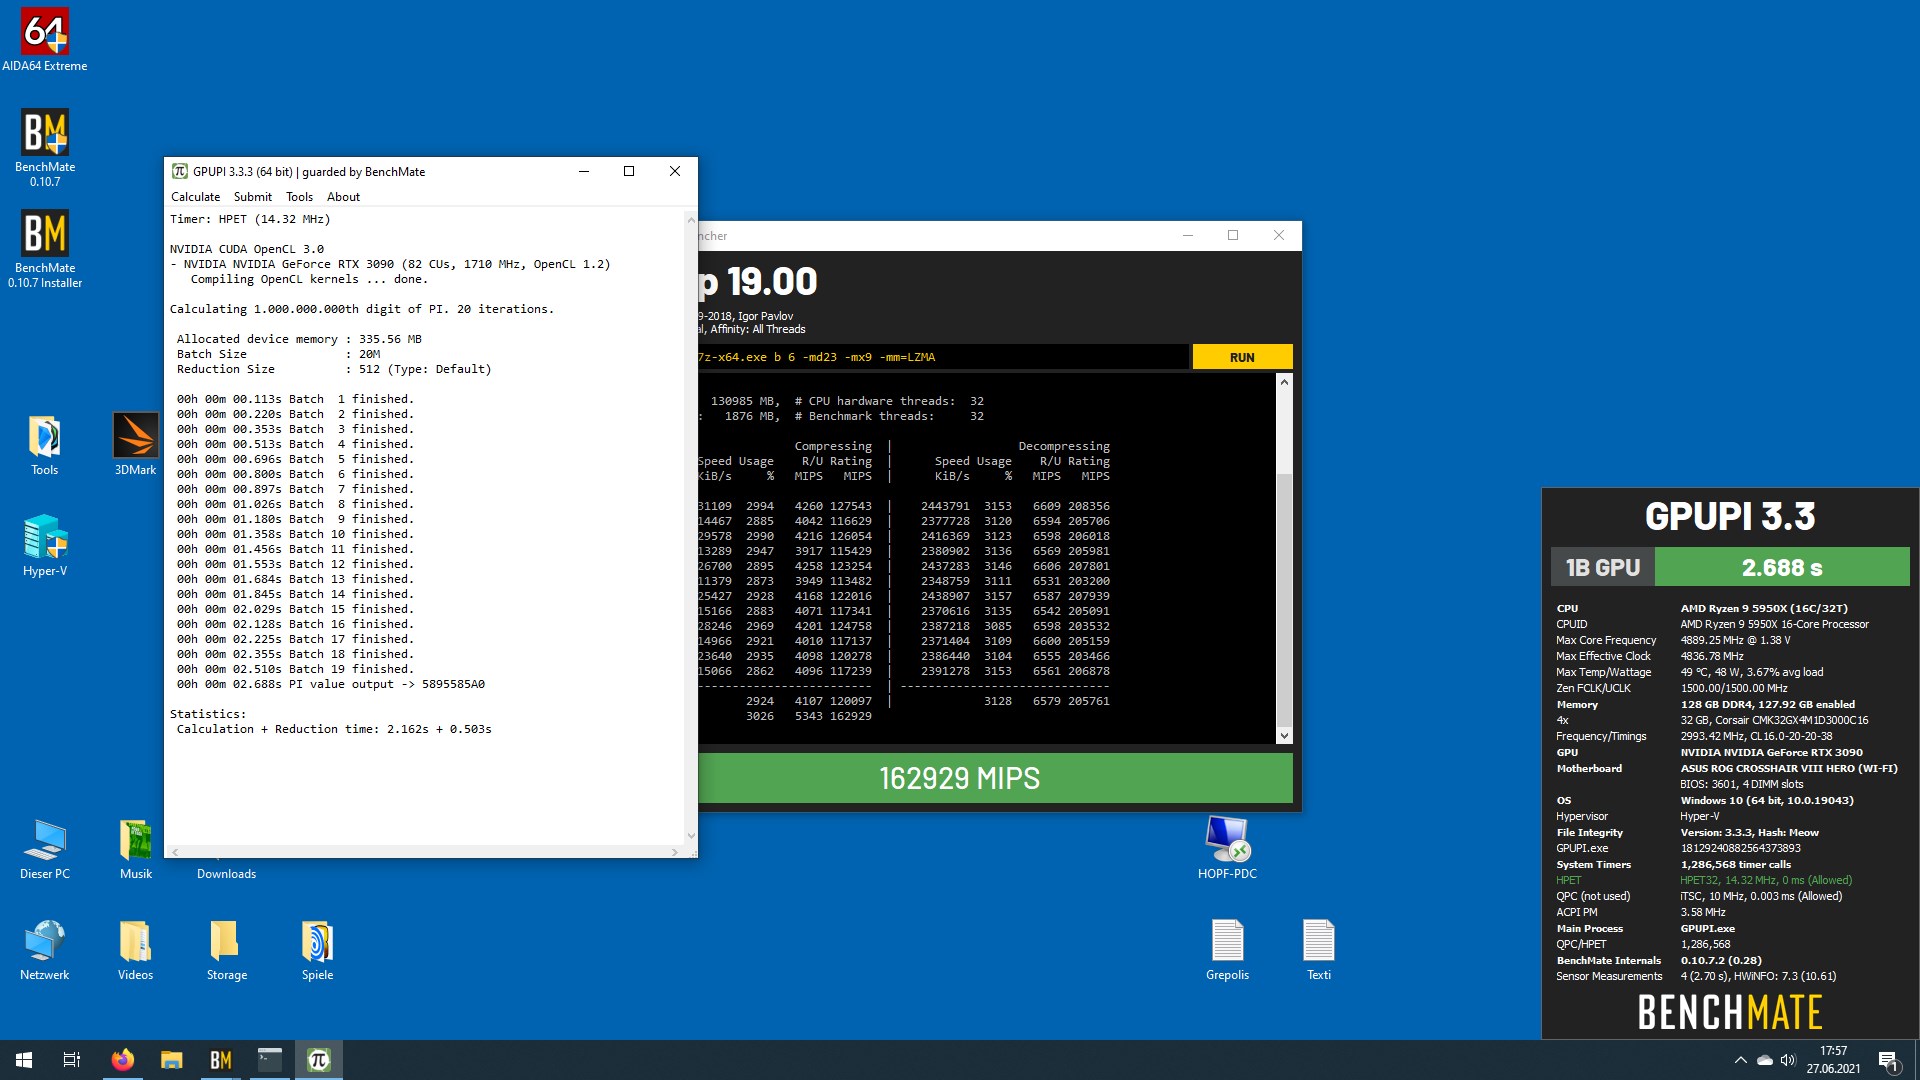This screenshot has width=1920, height=1080.
Task: Switch to BenchMate in the taskbar
Action: (220, 1060)
